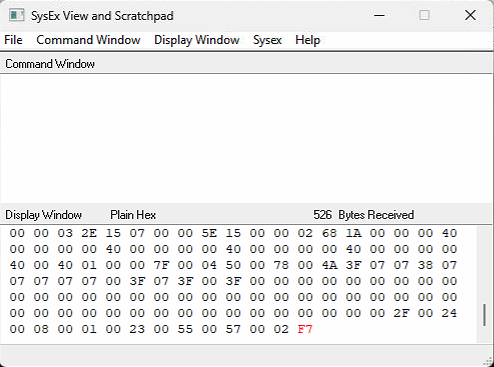The image size is (494, 367).
Task: Click the 5E byte in the first hex row
Action: pyautogui.click(x=209, y=233)
